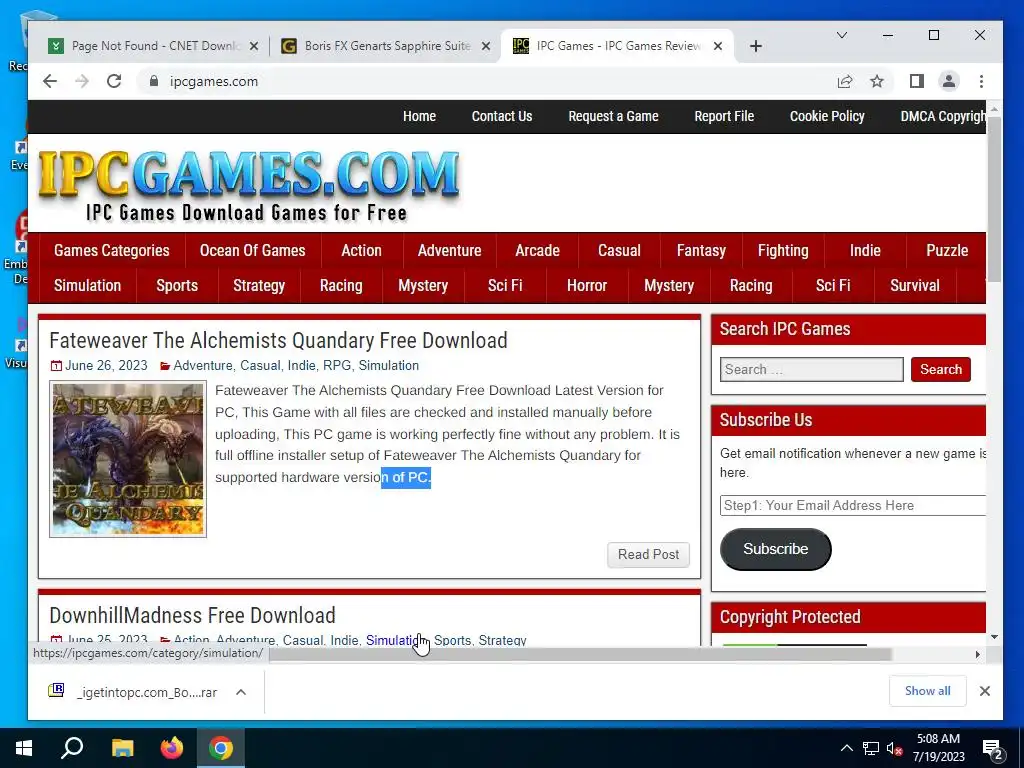This screenshot has width=1024, height=768.
Task: Open a new tab with the plus button
Action: coord(756,46)
